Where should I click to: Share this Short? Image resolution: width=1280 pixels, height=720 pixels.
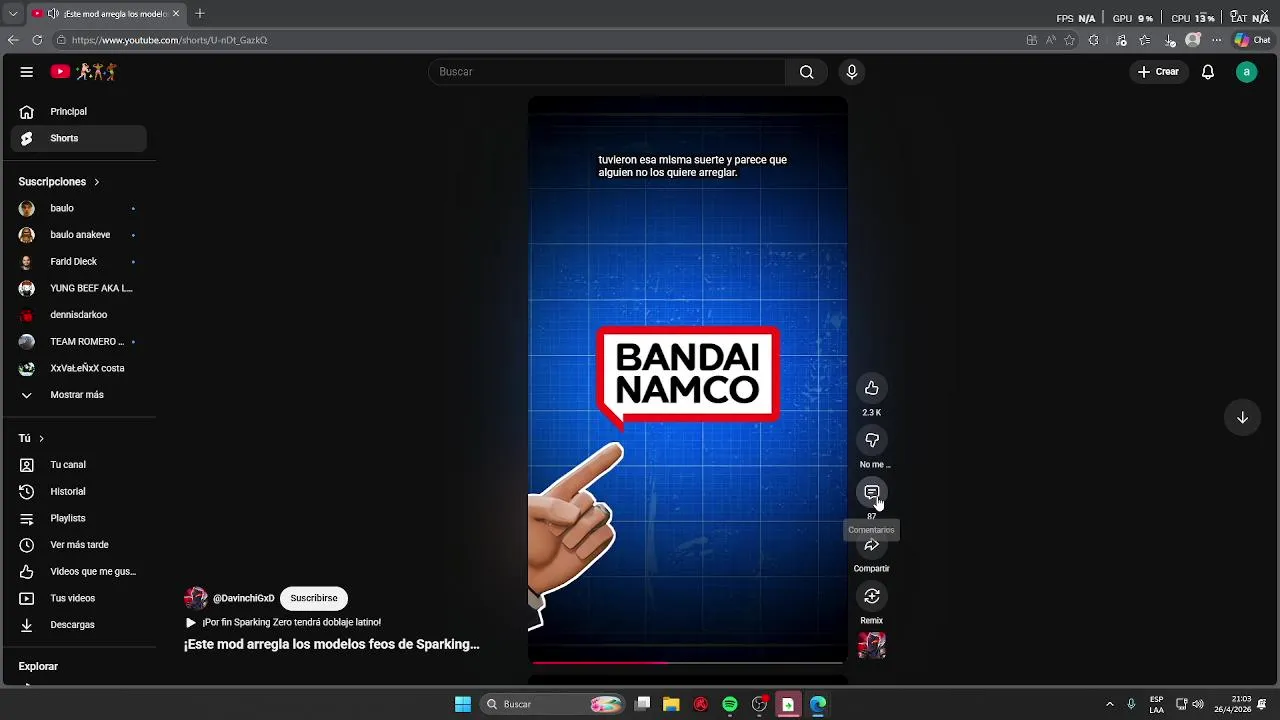click(x=872, y=545)
